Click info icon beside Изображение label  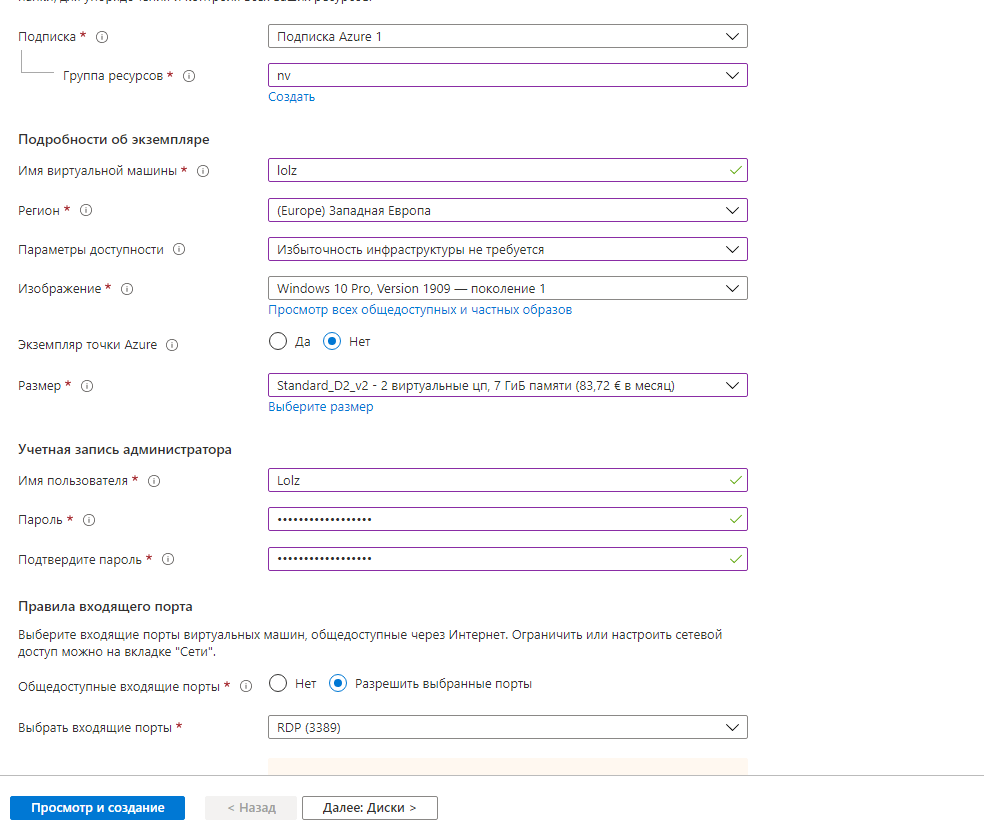(x=127, y=289)
